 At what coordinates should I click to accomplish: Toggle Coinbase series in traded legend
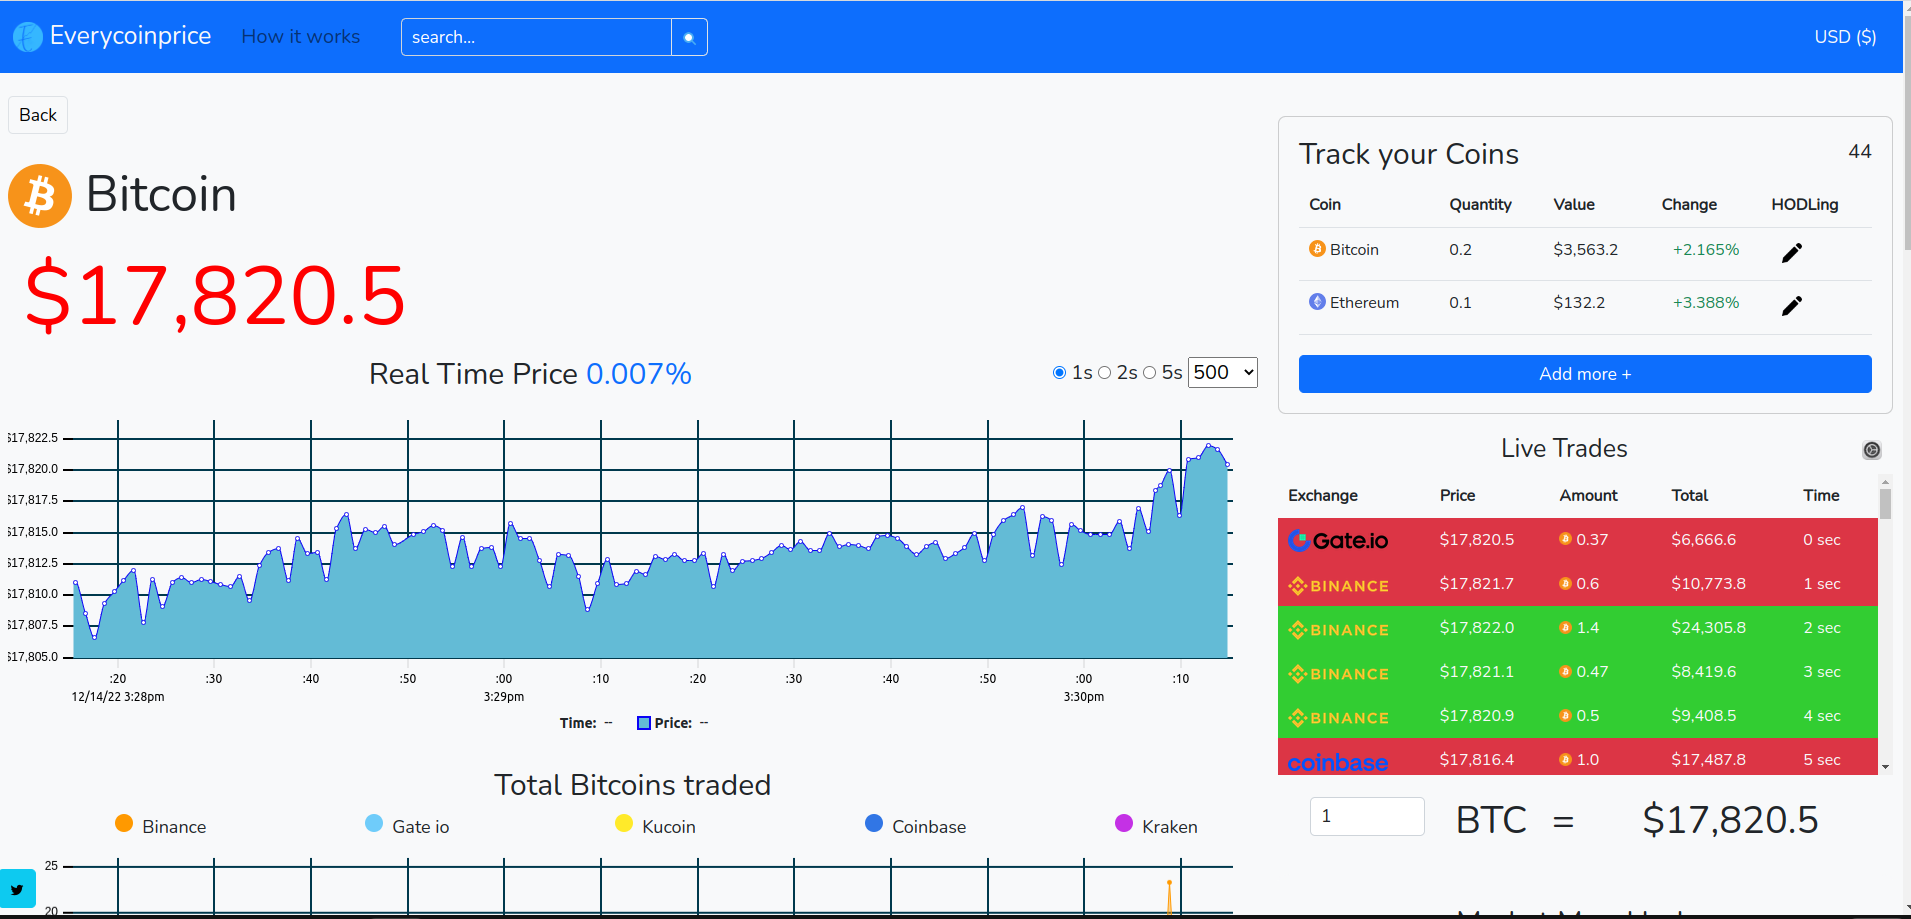pyautogui.click(x=915, y=825)
